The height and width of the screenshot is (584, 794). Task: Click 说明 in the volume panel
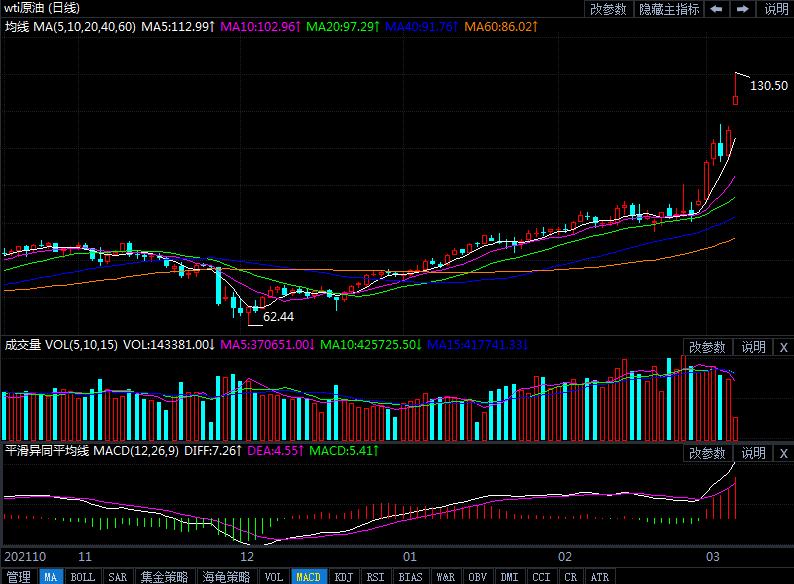(753, 347)
